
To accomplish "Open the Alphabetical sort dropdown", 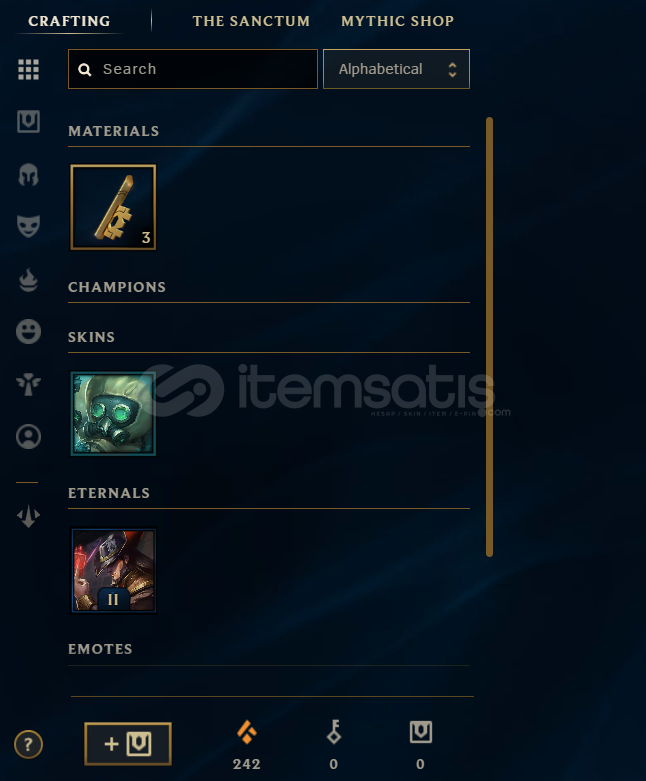I will click(x=396, y=69).
